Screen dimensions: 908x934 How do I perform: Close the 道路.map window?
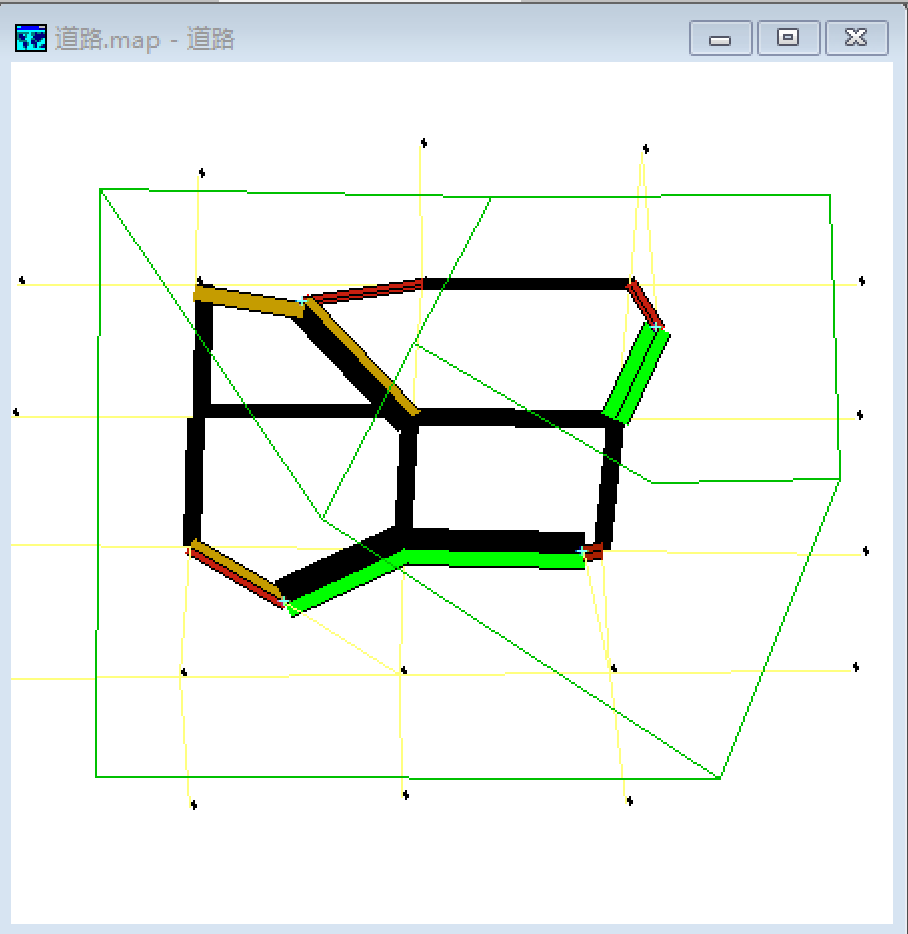[856, 38]
